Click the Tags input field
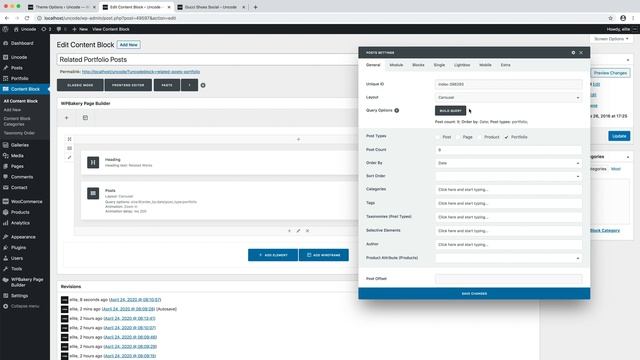This screenshot has width=640, height=360. point(508,203)
